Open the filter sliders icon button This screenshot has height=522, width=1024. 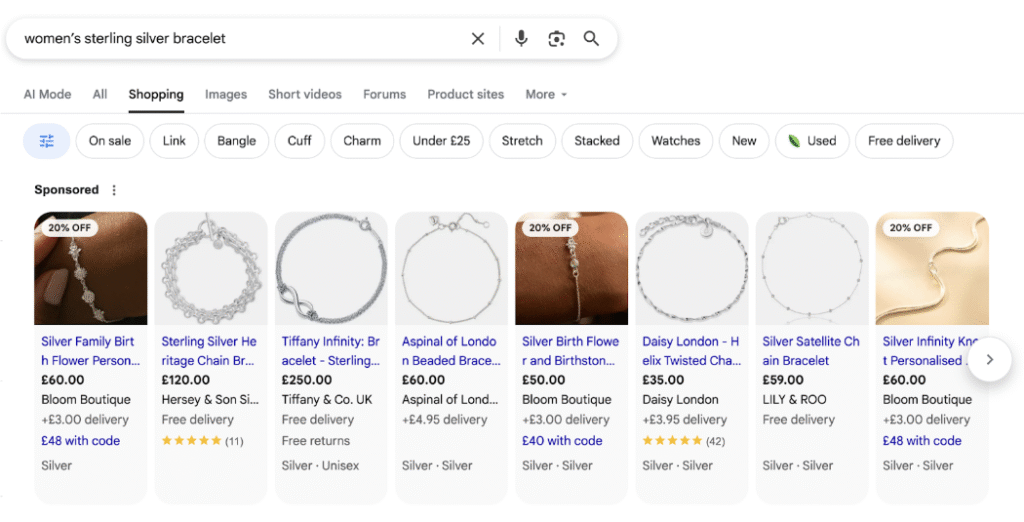46,141
